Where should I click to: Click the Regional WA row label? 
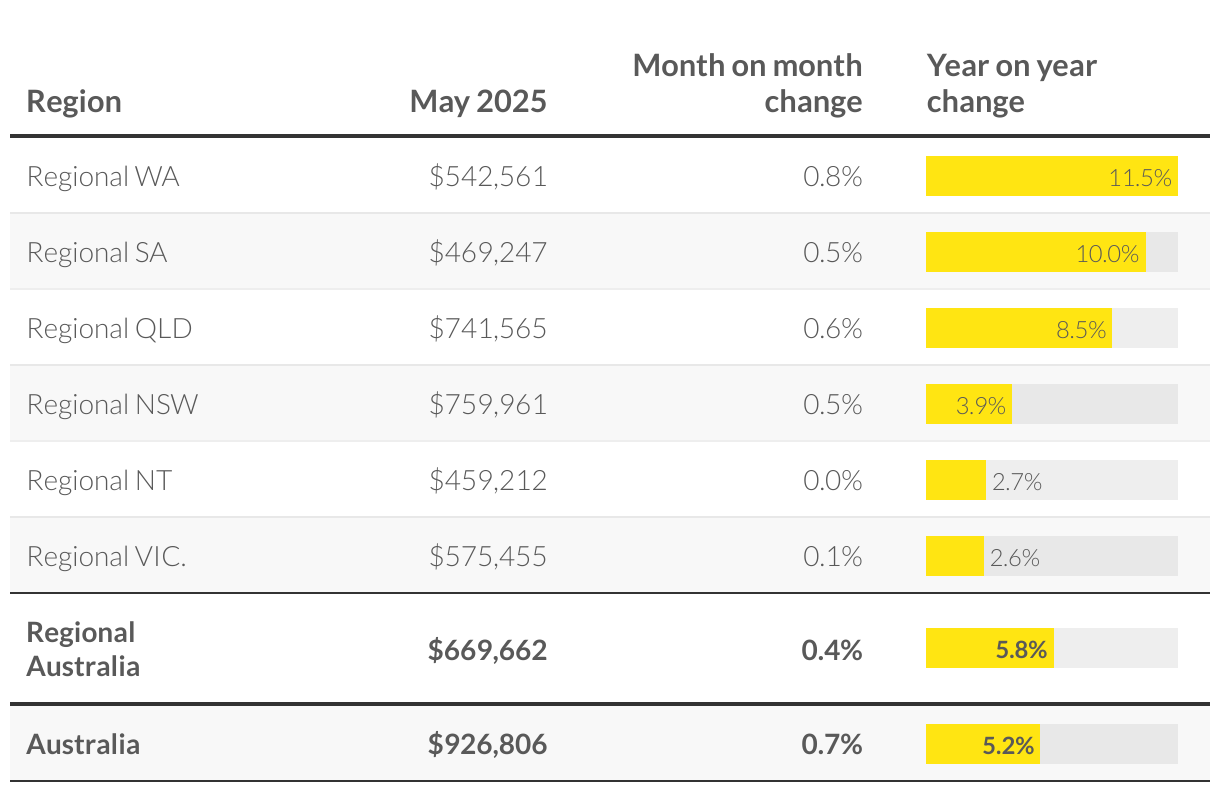click(103, 177)
